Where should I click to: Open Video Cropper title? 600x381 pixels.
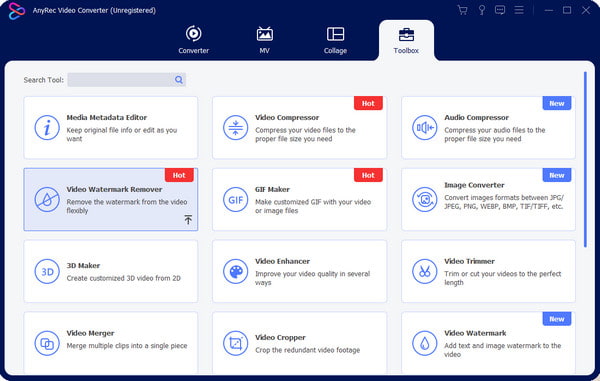pyautogui.click(x=280, y=337)
